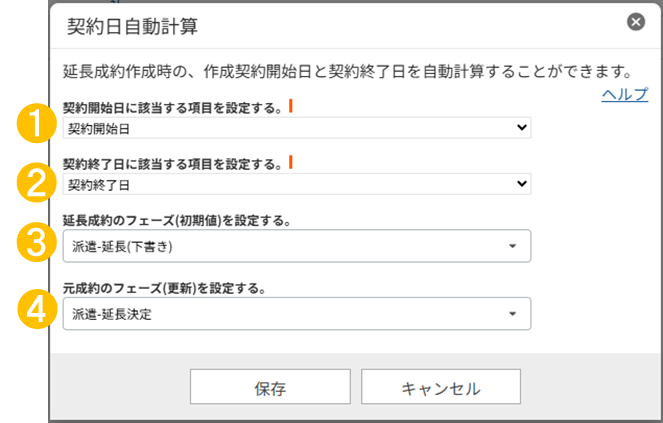The height and width of the screenshot is (423, 663).
Task: Click the yellow number 3 badge
Action: [x=36, y=244]
